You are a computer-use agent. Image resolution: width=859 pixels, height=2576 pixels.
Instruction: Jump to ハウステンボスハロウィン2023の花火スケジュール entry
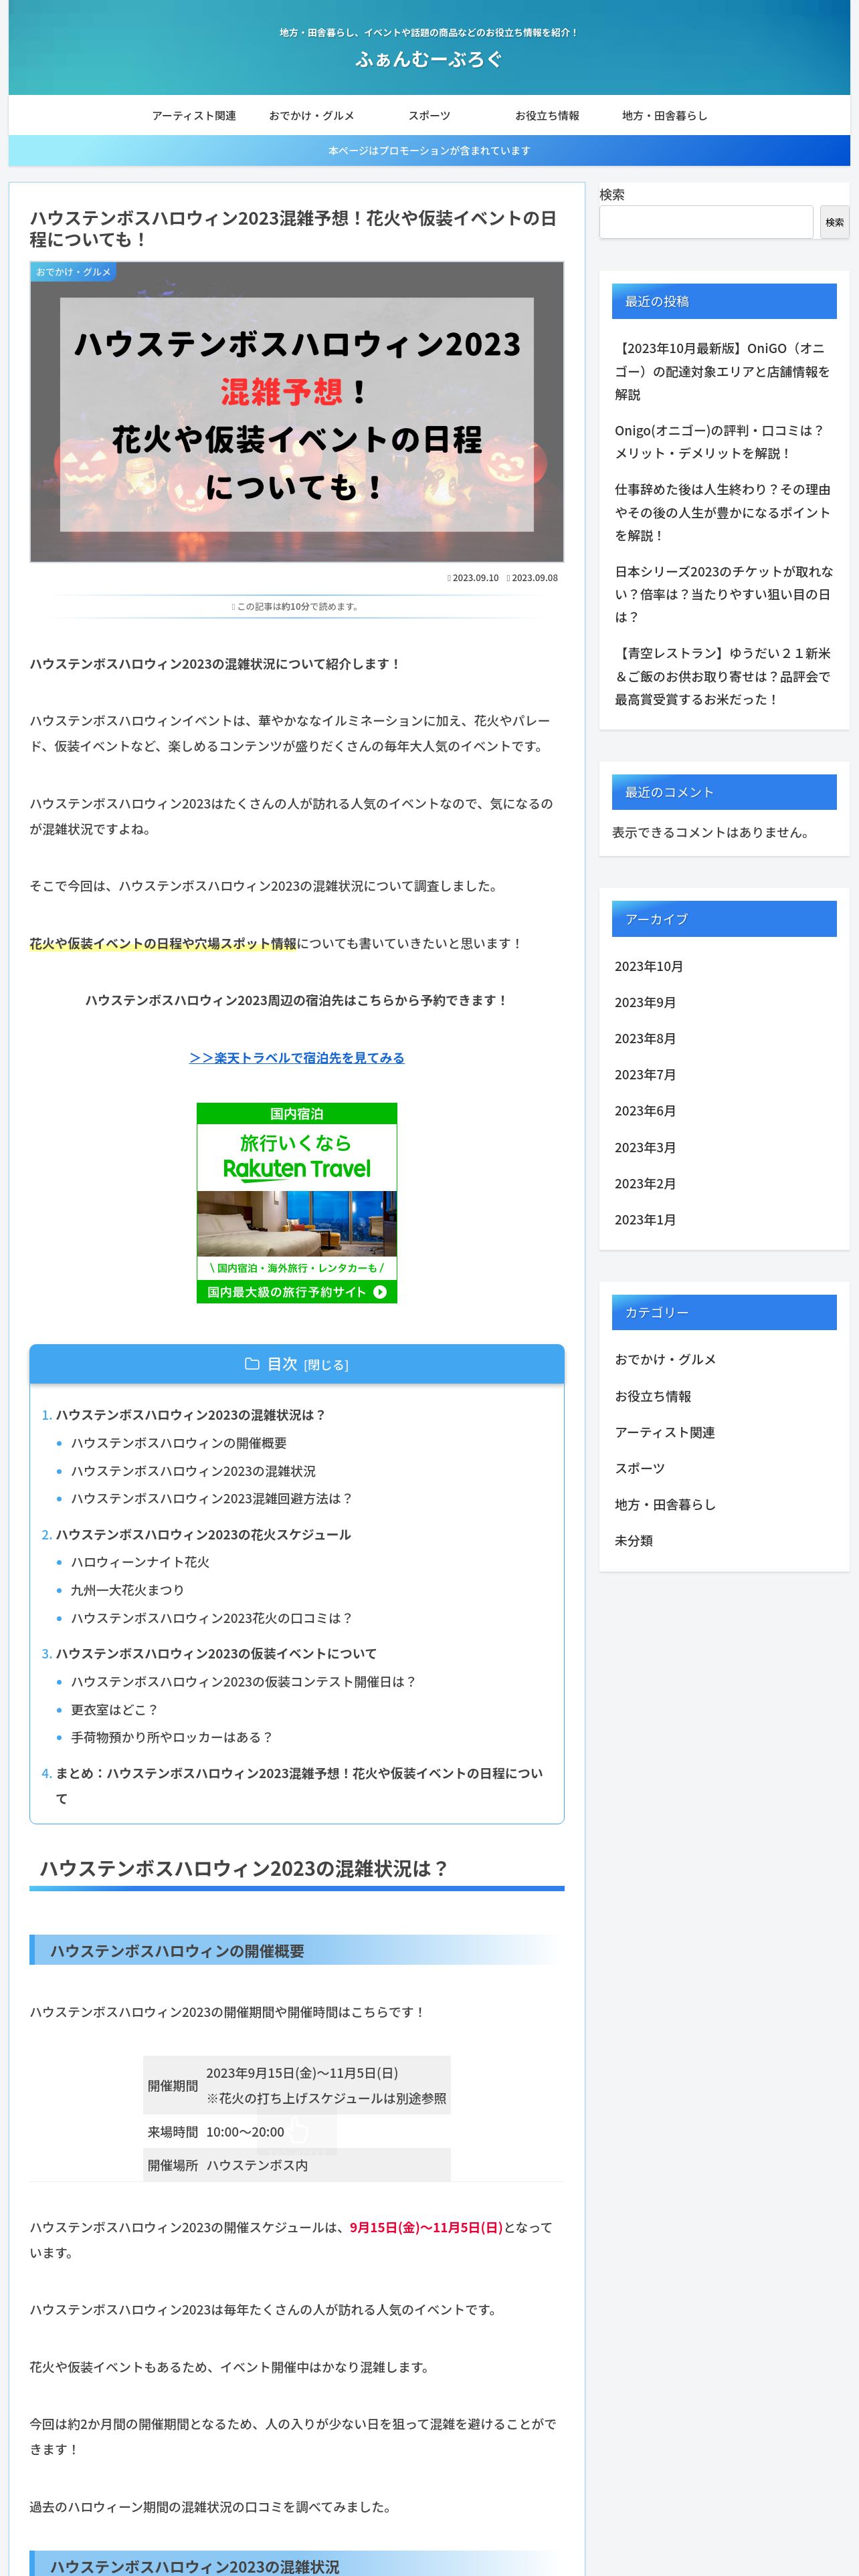[203, 1534]
